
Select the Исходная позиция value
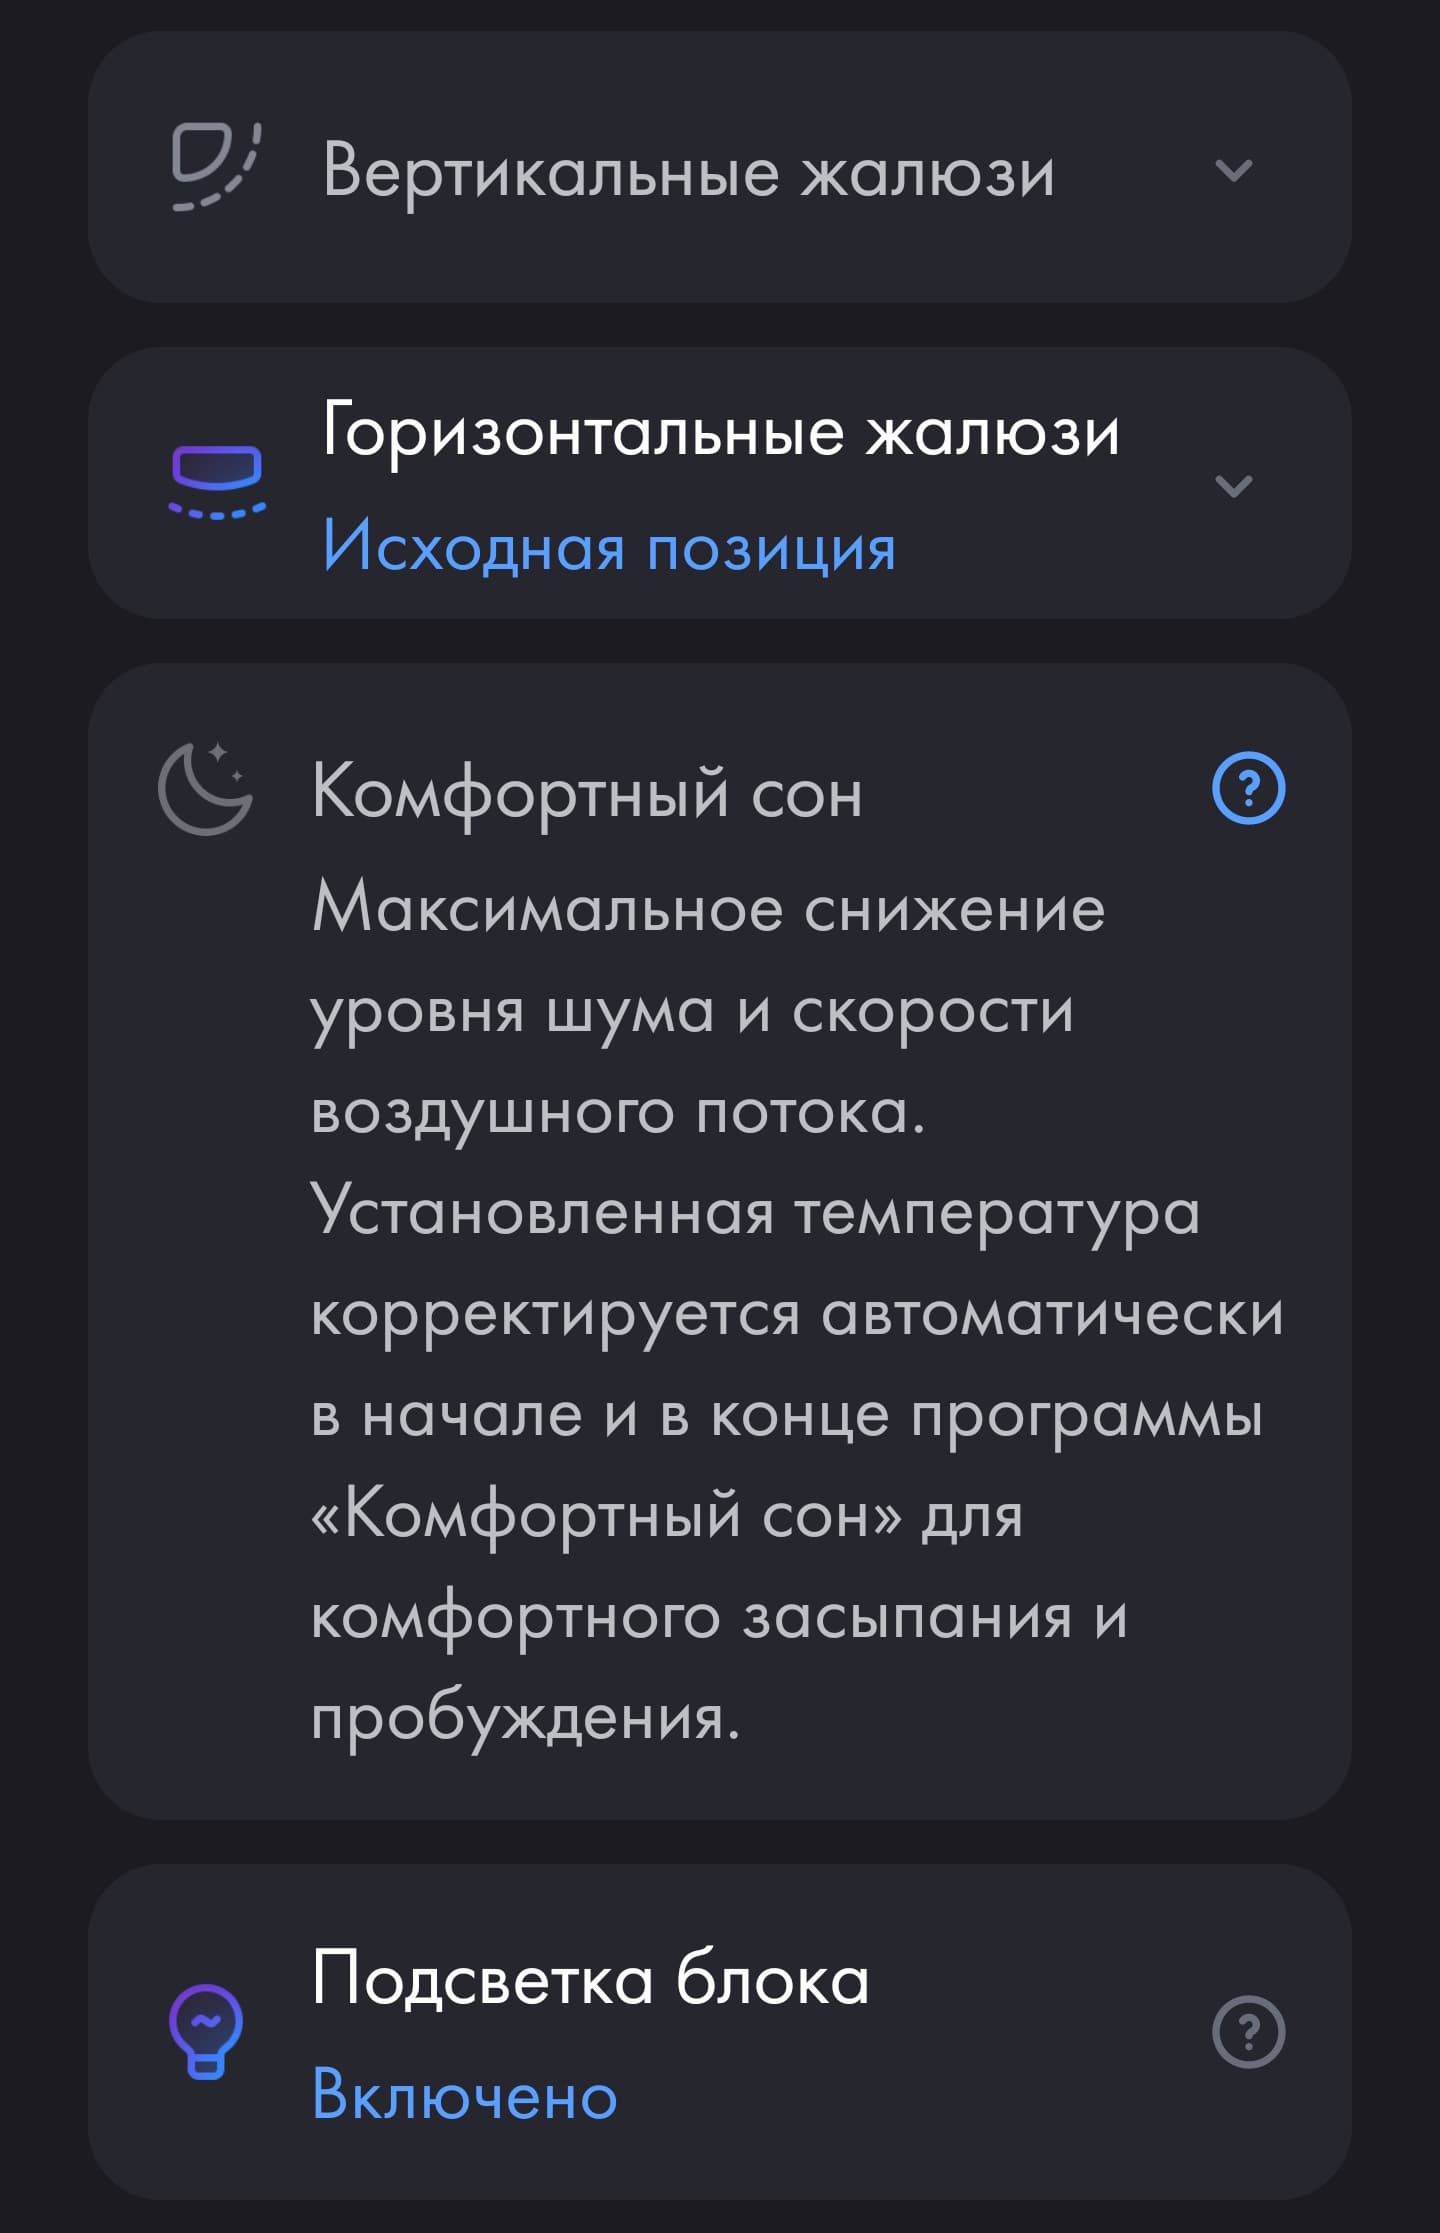pos(608,548)
